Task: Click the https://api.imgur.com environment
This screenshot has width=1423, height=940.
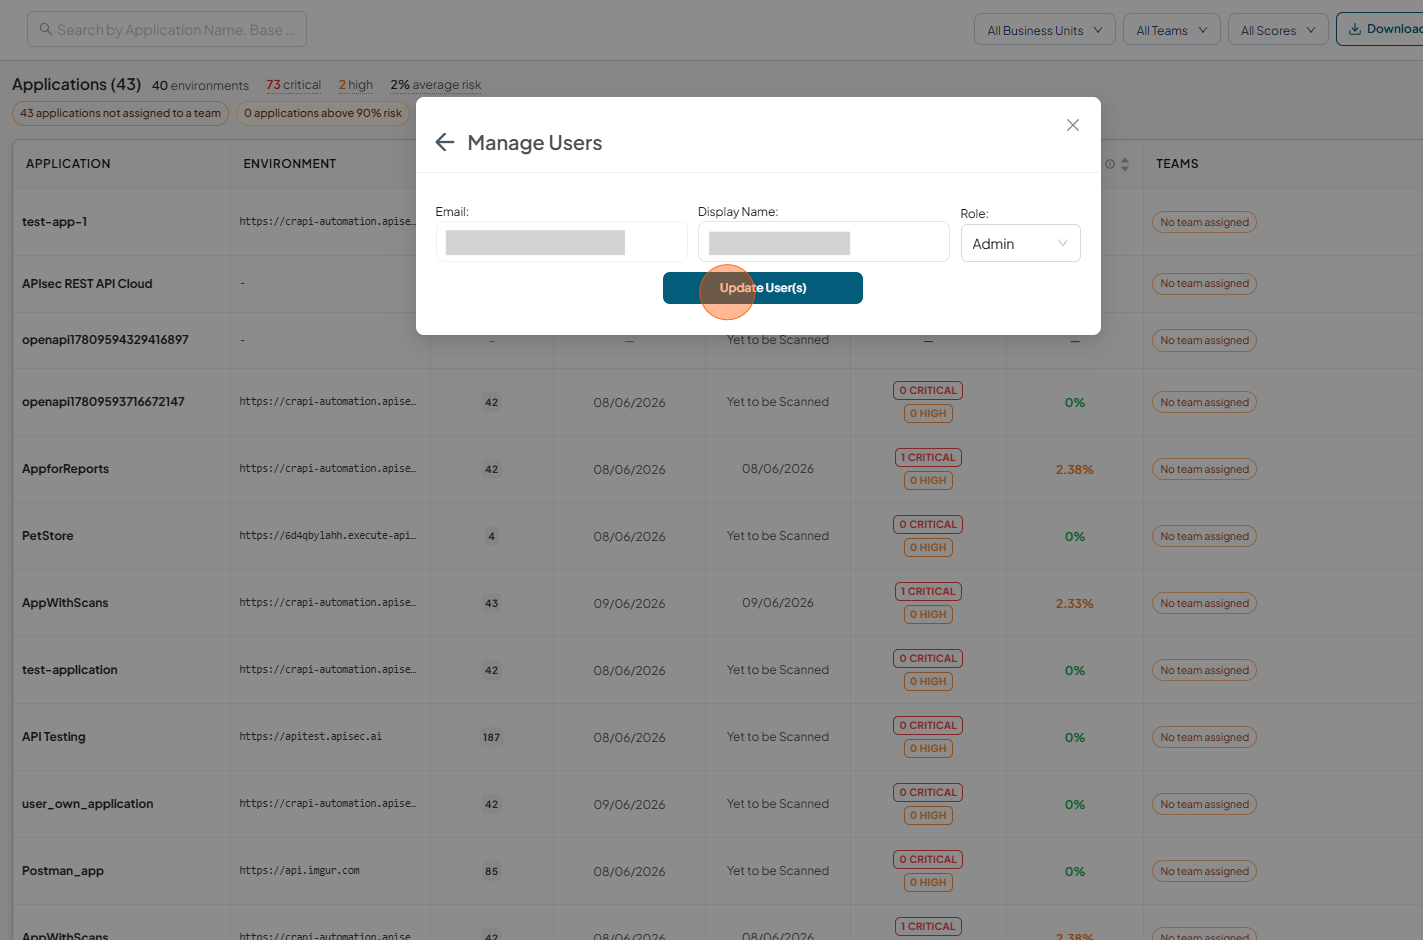Action: click(x=300, y=871)
